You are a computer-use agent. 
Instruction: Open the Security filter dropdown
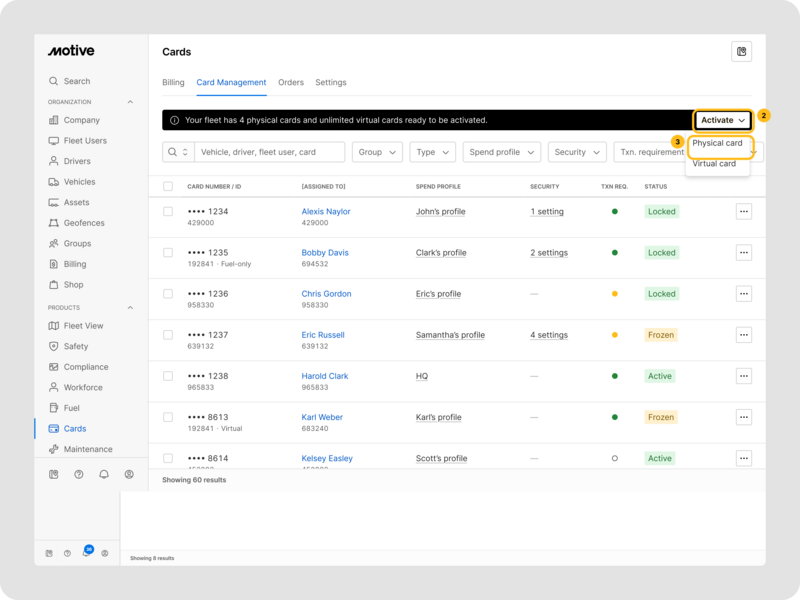point(577,152)
